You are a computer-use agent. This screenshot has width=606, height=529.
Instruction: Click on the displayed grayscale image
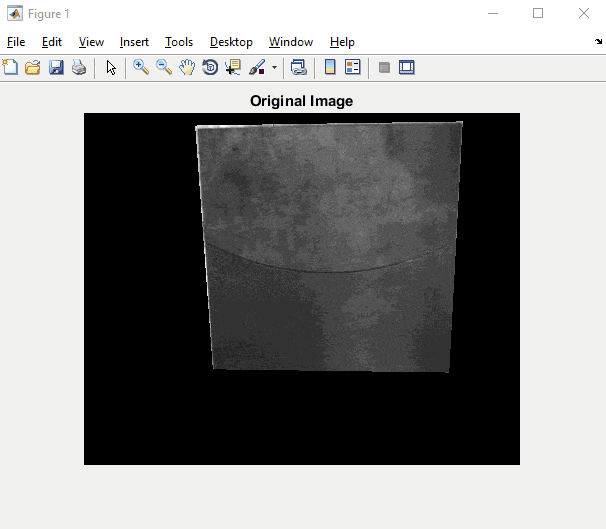tap(330, 250)
